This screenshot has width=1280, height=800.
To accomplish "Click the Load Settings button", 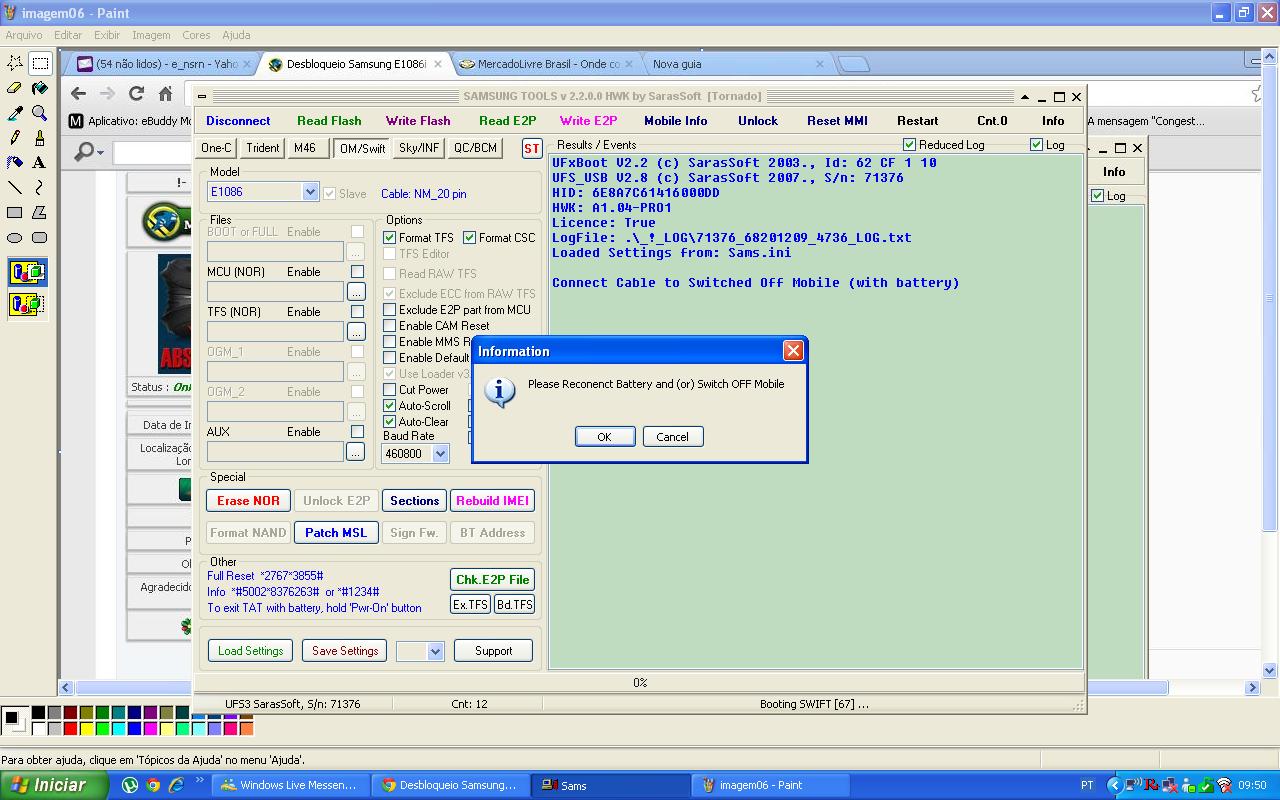I will (250, 651).
